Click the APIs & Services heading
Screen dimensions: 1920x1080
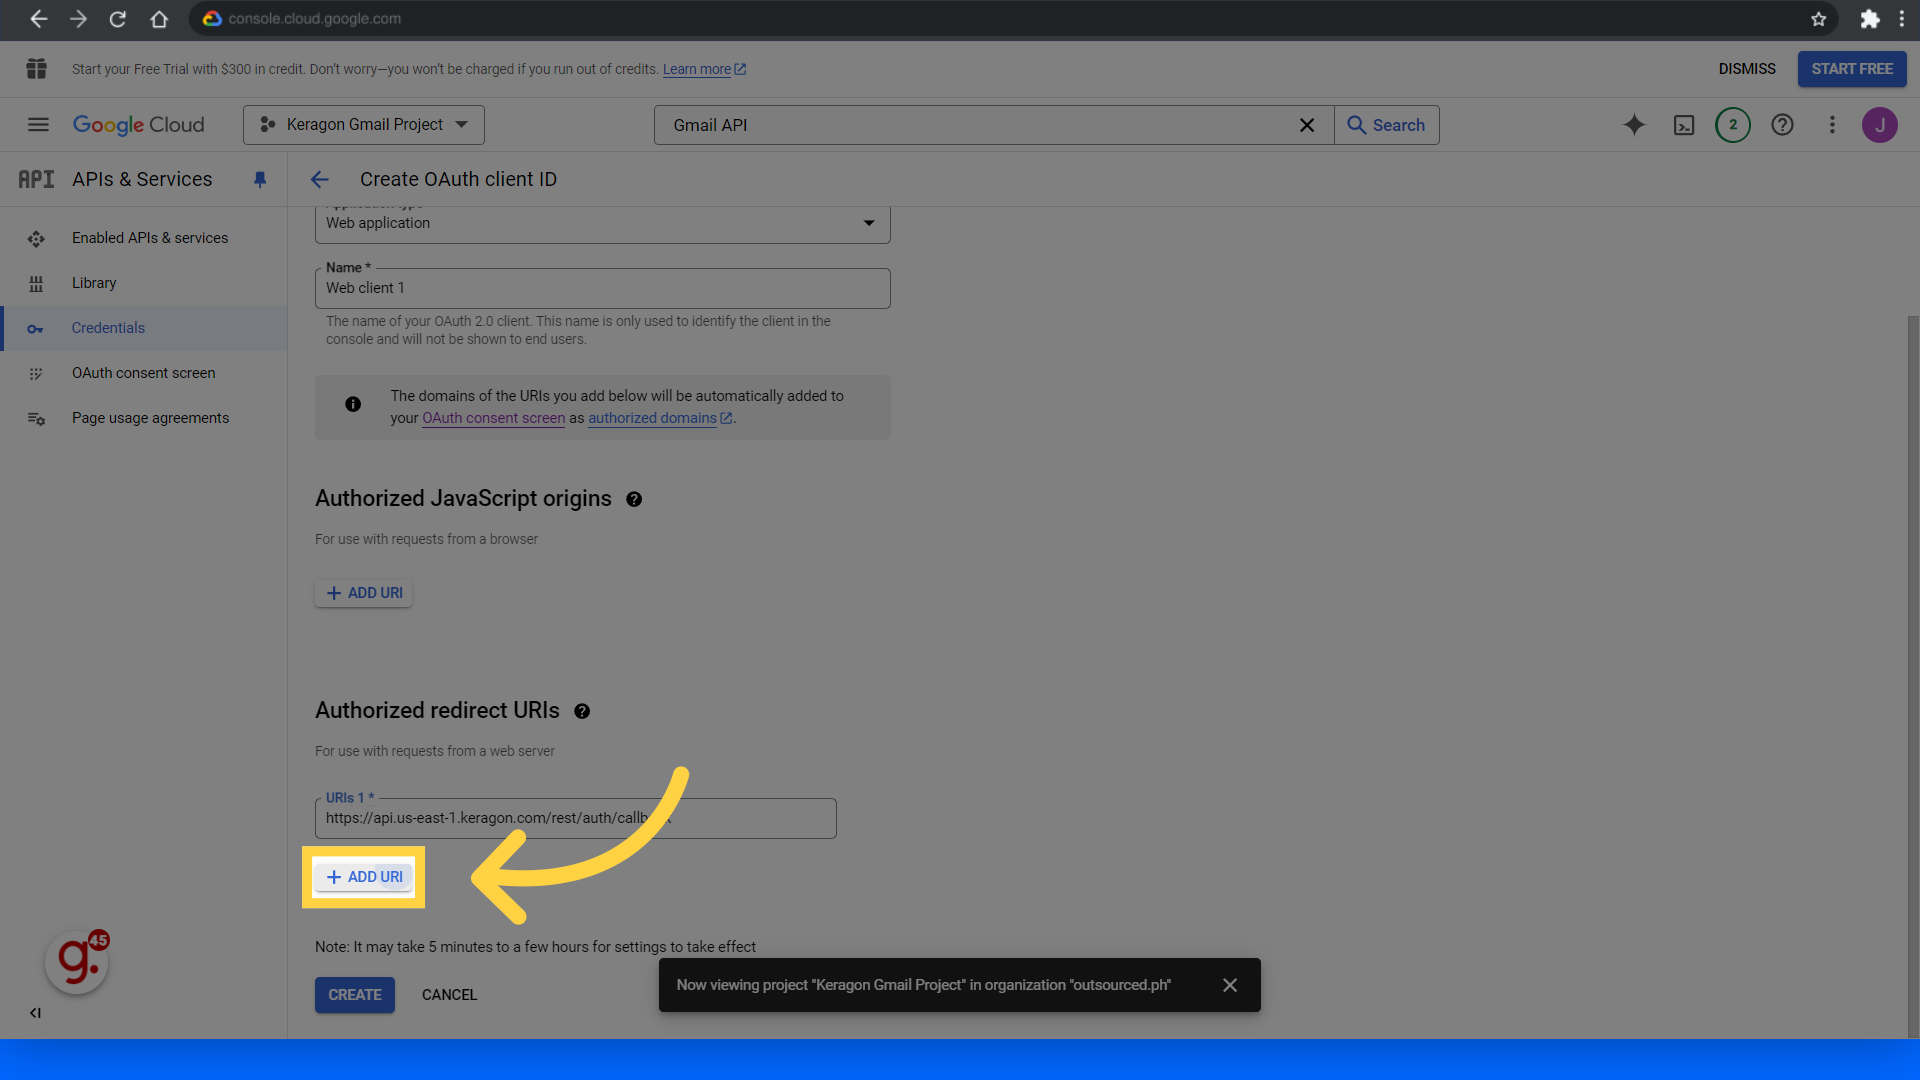[x=142, y=180]
